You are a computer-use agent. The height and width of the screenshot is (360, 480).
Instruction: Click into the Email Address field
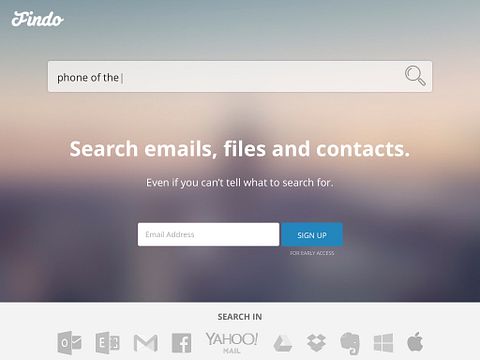208,234
